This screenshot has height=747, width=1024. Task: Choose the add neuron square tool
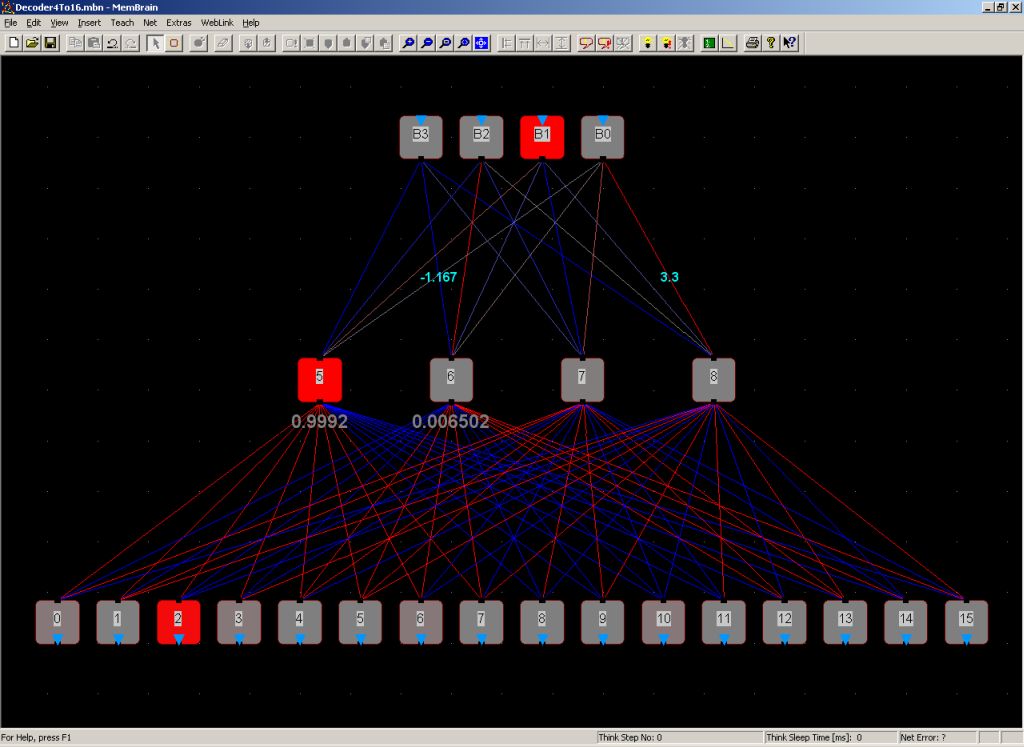point(174,43)
